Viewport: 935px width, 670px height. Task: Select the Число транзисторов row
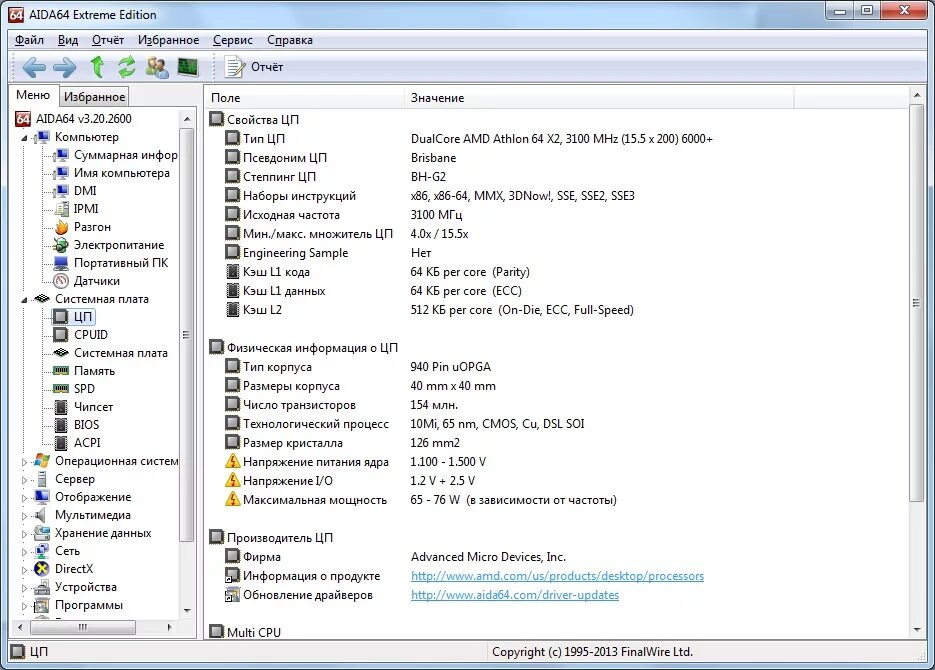(342, 405)
